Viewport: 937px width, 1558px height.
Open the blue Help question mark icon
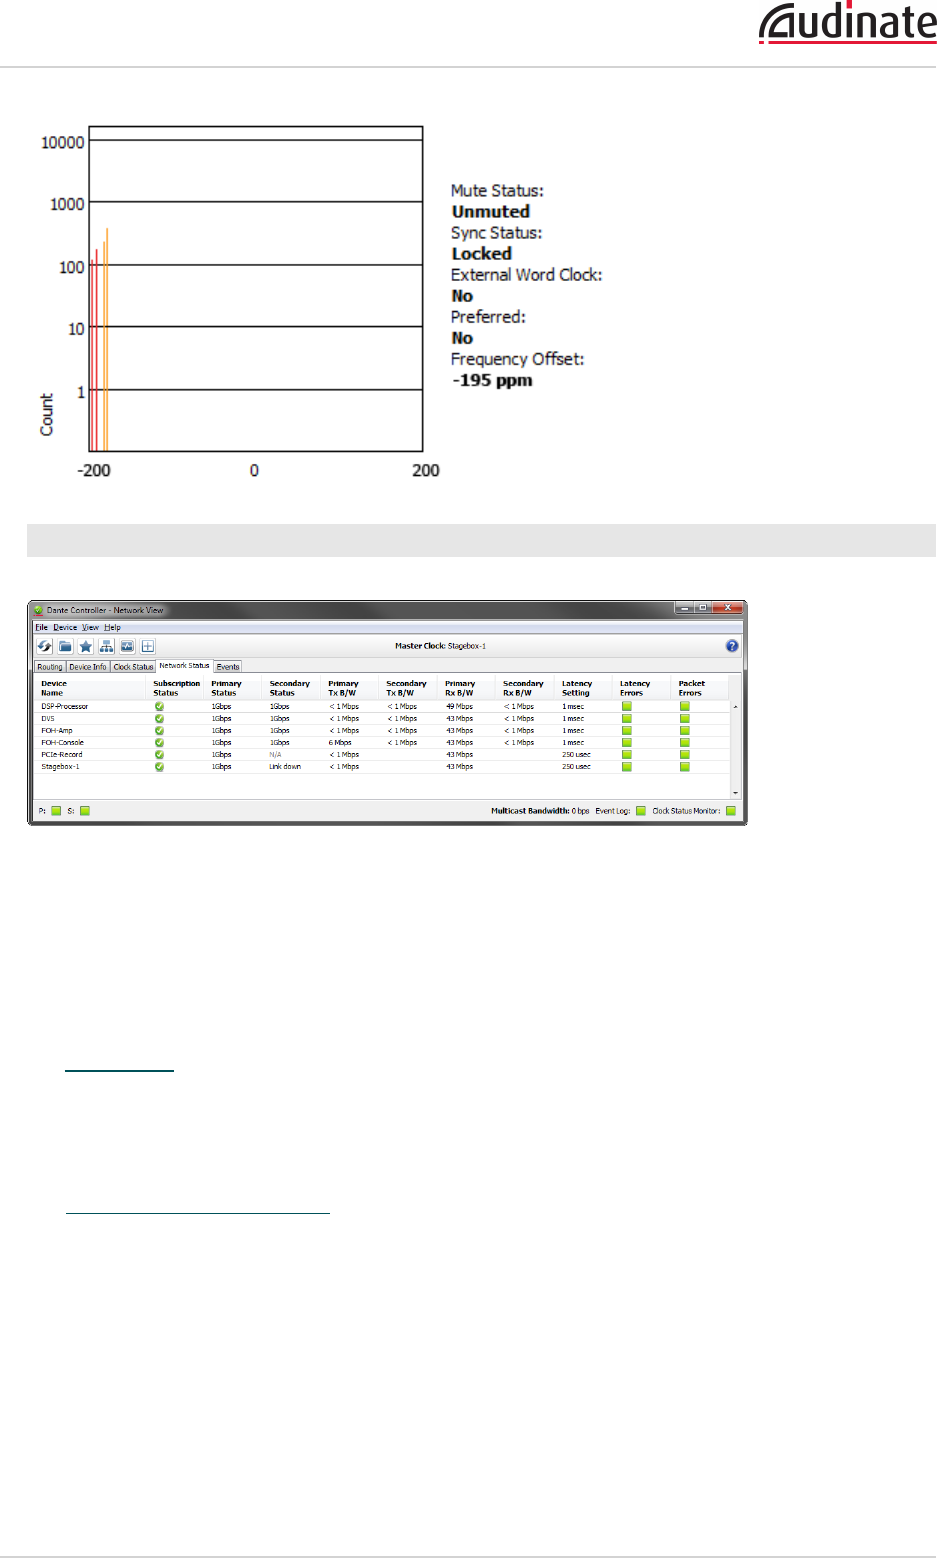732,646
